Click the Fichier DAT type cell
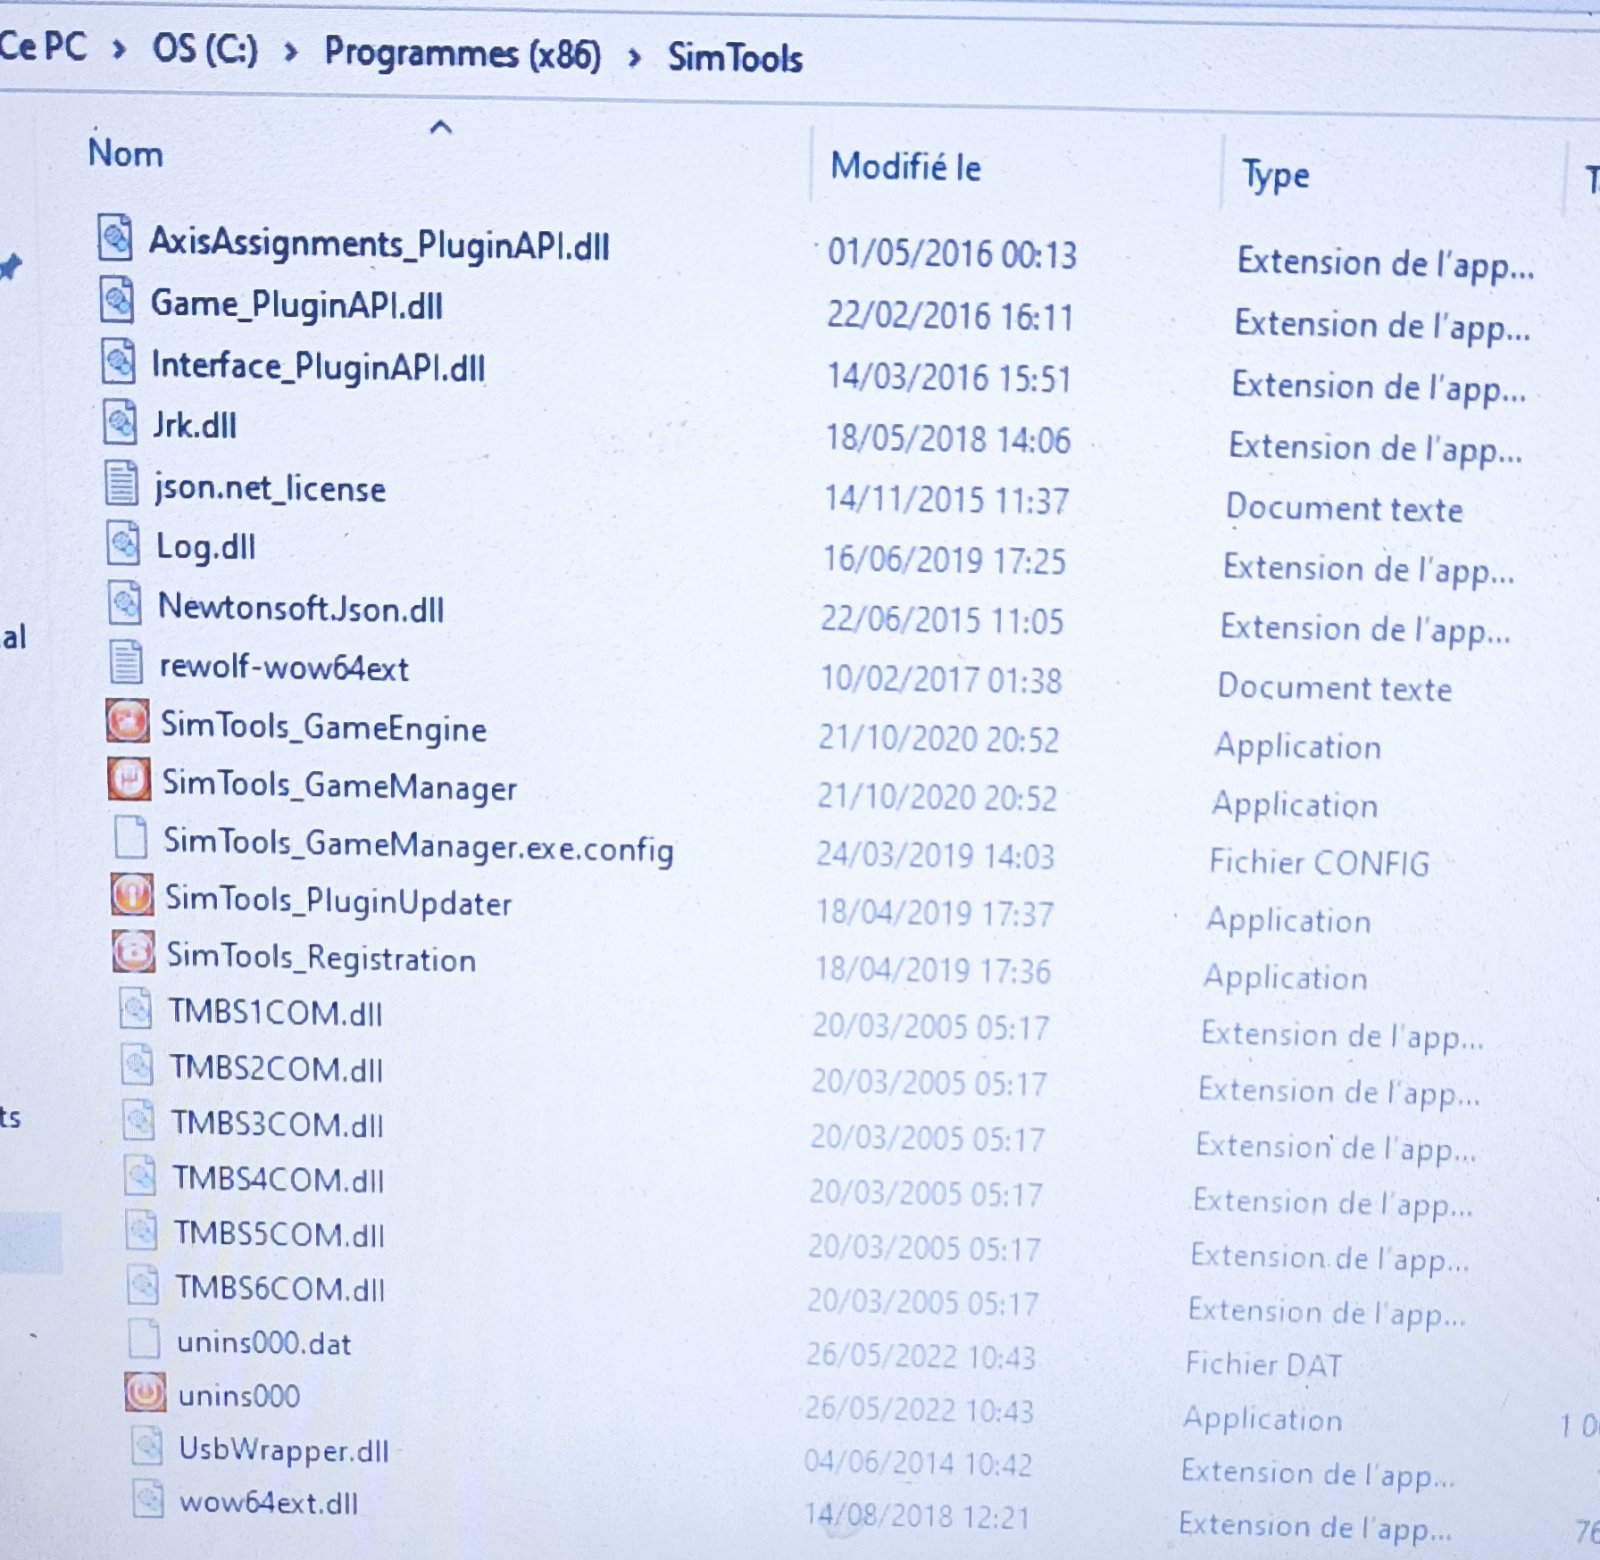This screenshot has height=1560, width=1600. (x=1264, y=1364)
